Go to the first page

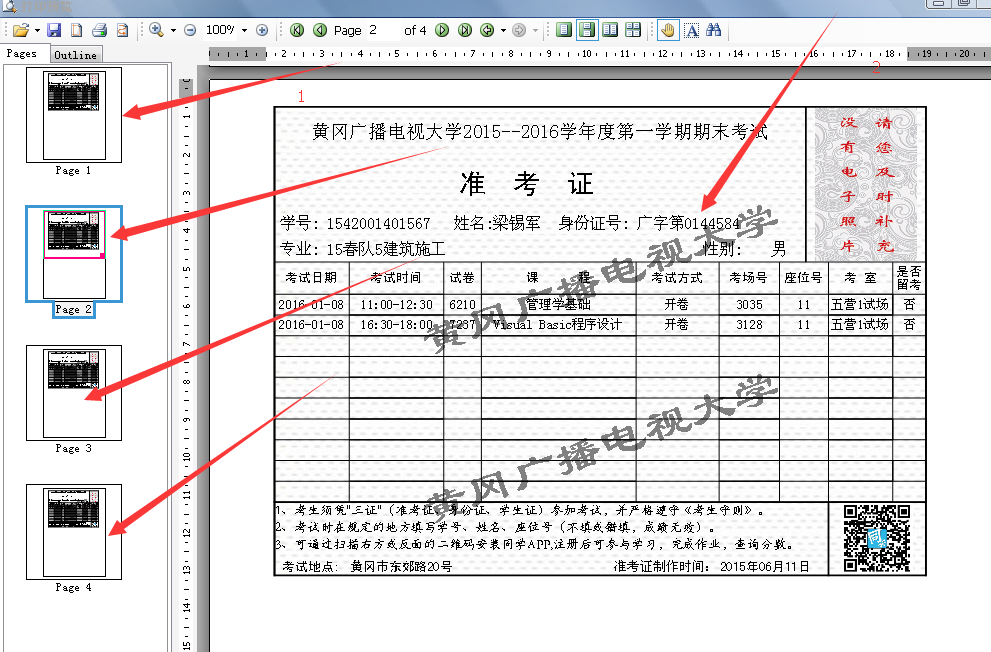(297, 30)
